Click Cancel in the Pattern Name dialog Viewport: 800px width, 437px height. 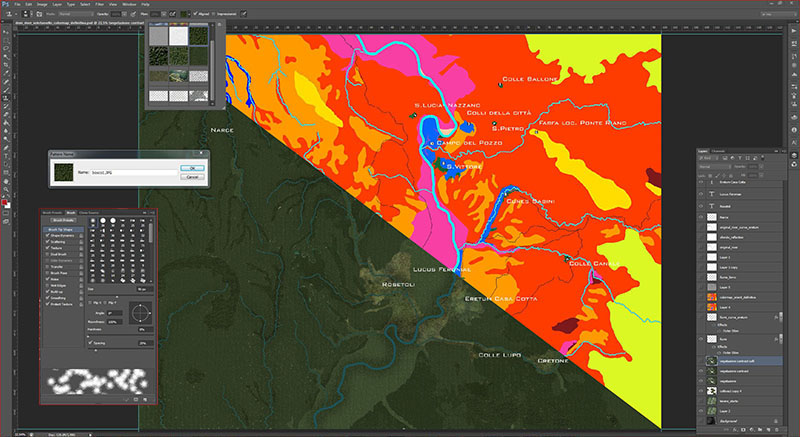tap(191, 176)
